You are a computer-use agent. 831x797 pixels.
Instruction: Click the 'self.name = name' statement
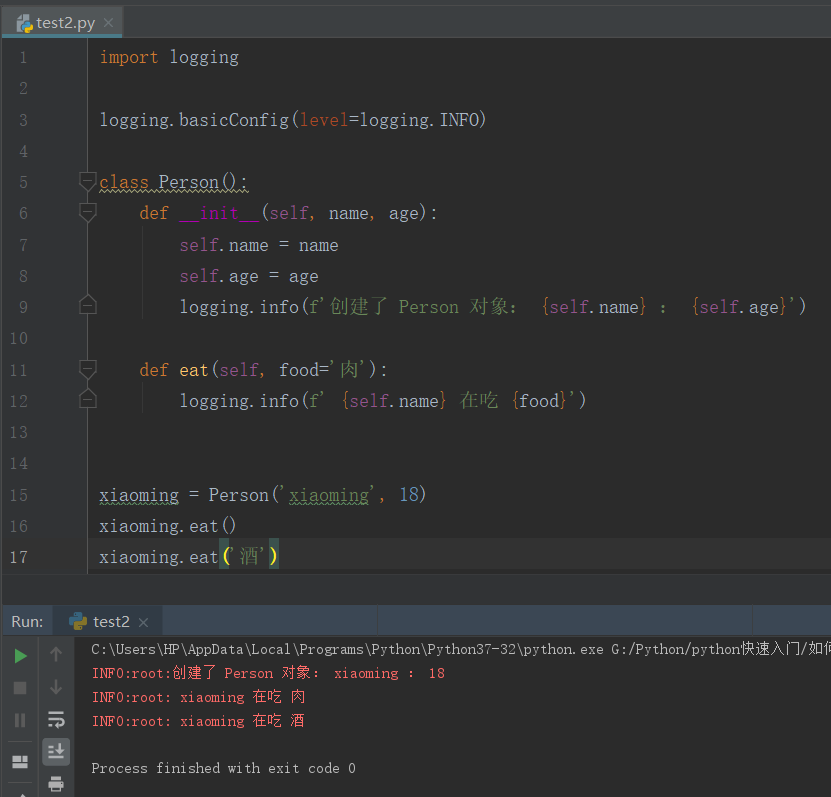(259, 245)
